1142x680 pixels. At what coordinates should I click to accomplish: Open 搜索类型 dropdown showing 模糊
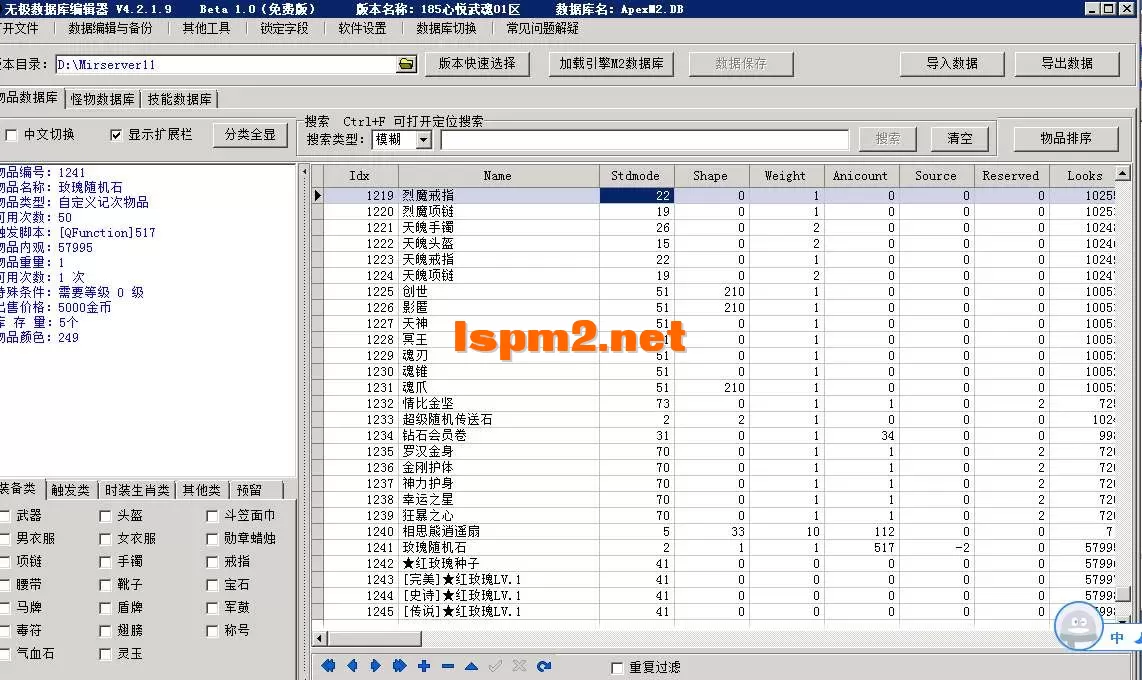click(424, 139)
